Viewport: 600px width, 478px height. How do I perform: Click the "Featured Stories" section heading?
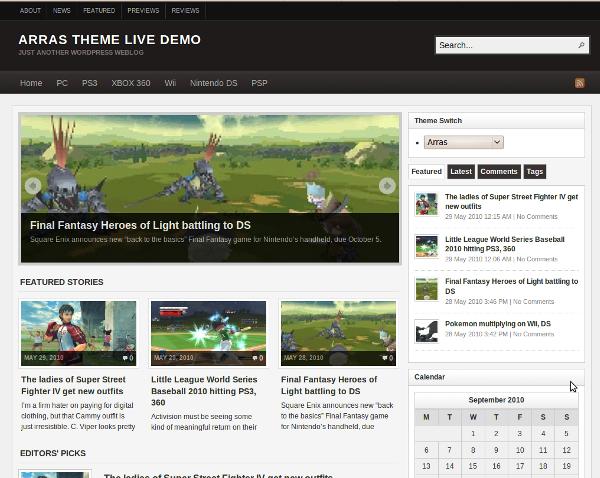click(x=62, y=282)
